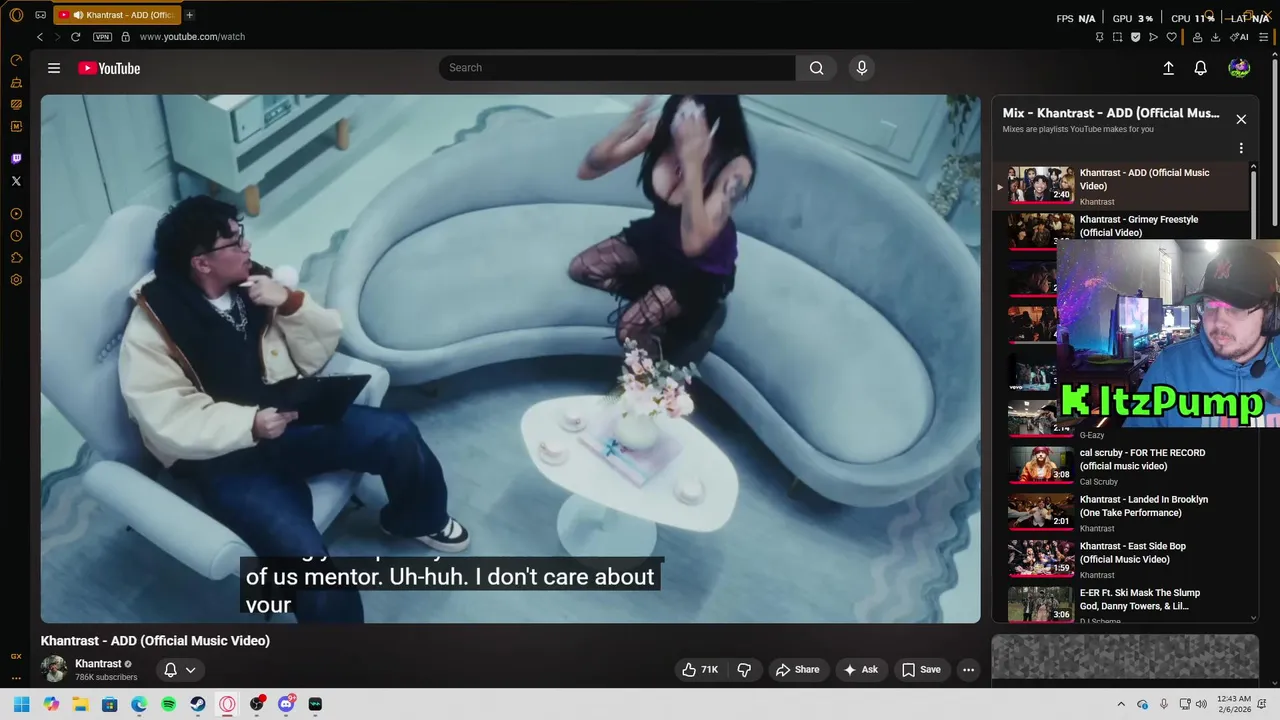
Task: Click the search magnifier button
Action: click(x=816, y=68)
